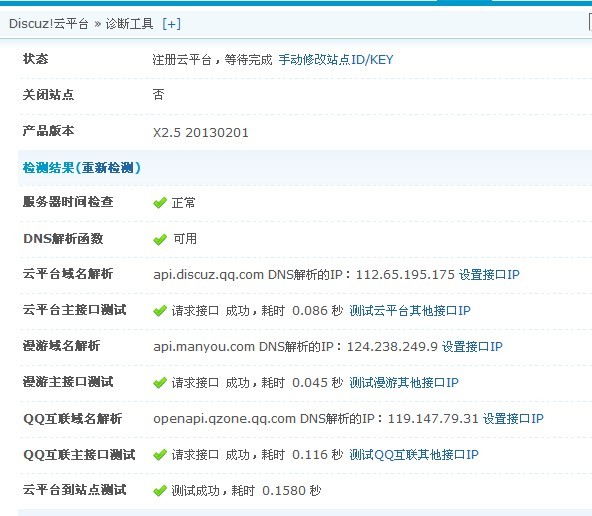Click the QQ互联主接口测试 label

(79, 455)
